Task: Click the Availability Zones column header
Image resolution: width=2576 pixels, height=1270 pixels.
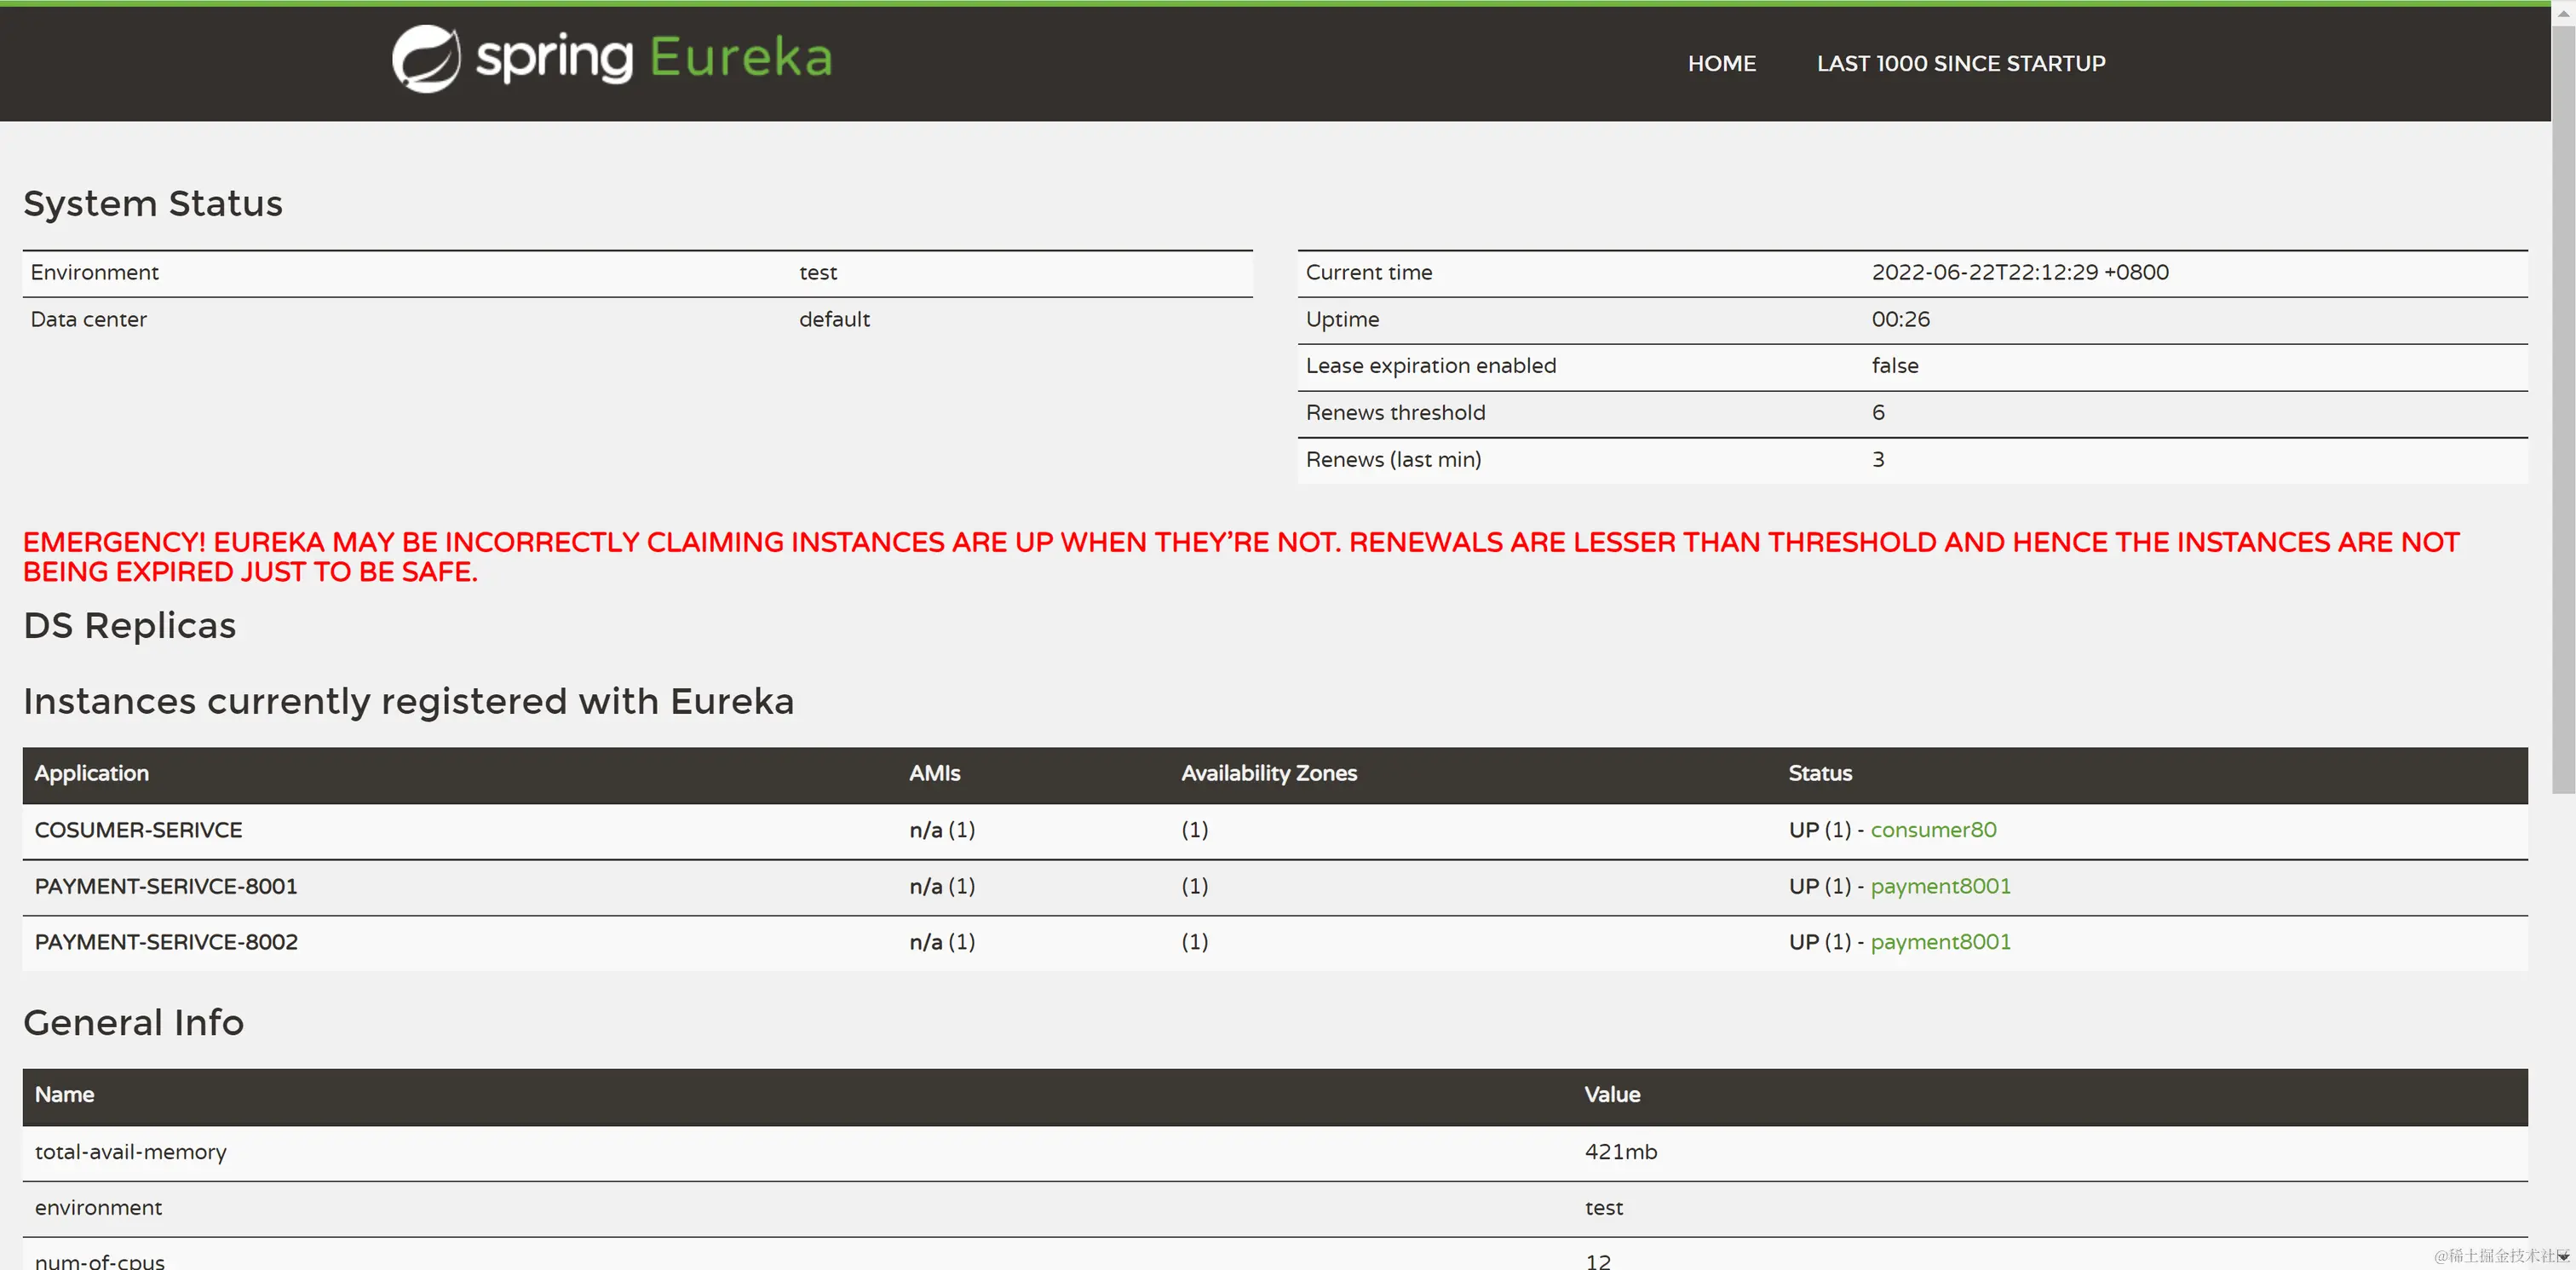Action: (1268, 773)
